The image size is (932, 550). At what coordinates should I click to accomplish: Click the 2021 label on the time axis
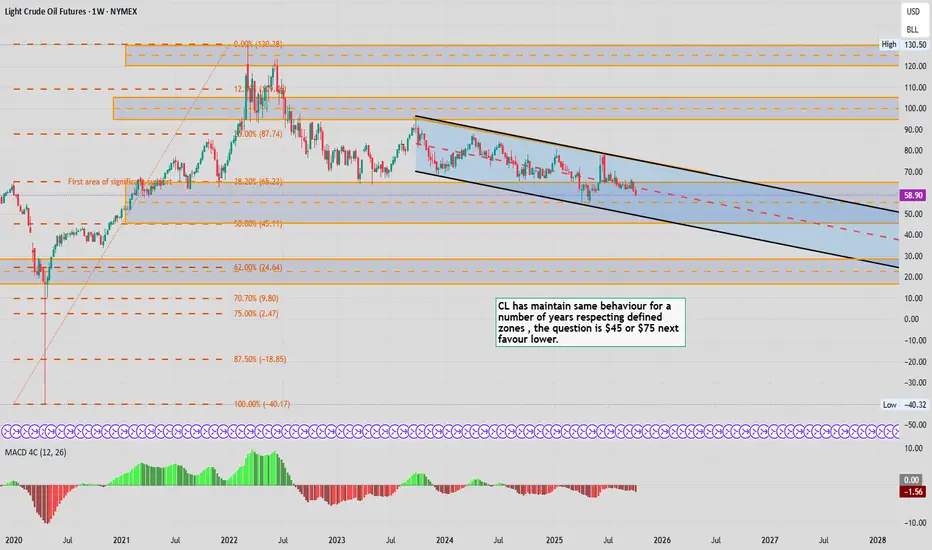tap(121, 540)
